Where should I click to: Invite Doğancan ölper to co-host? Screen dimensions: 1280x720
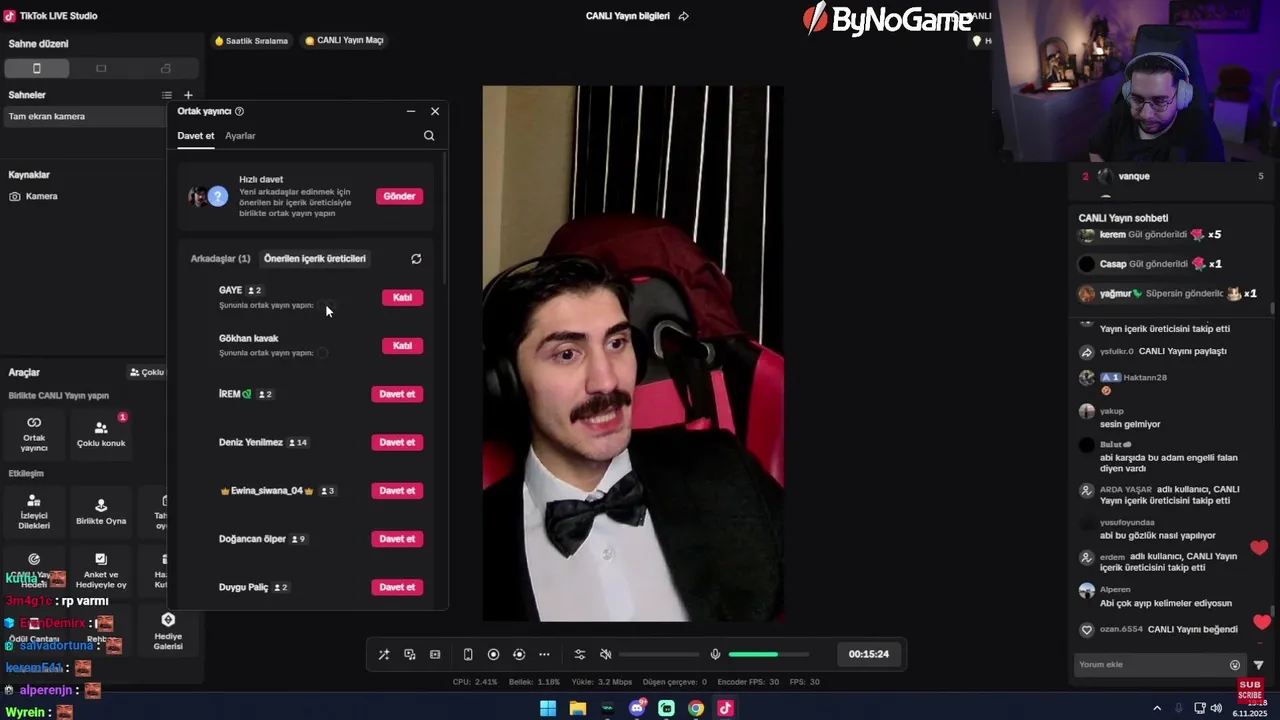click(x=397, y=539)
